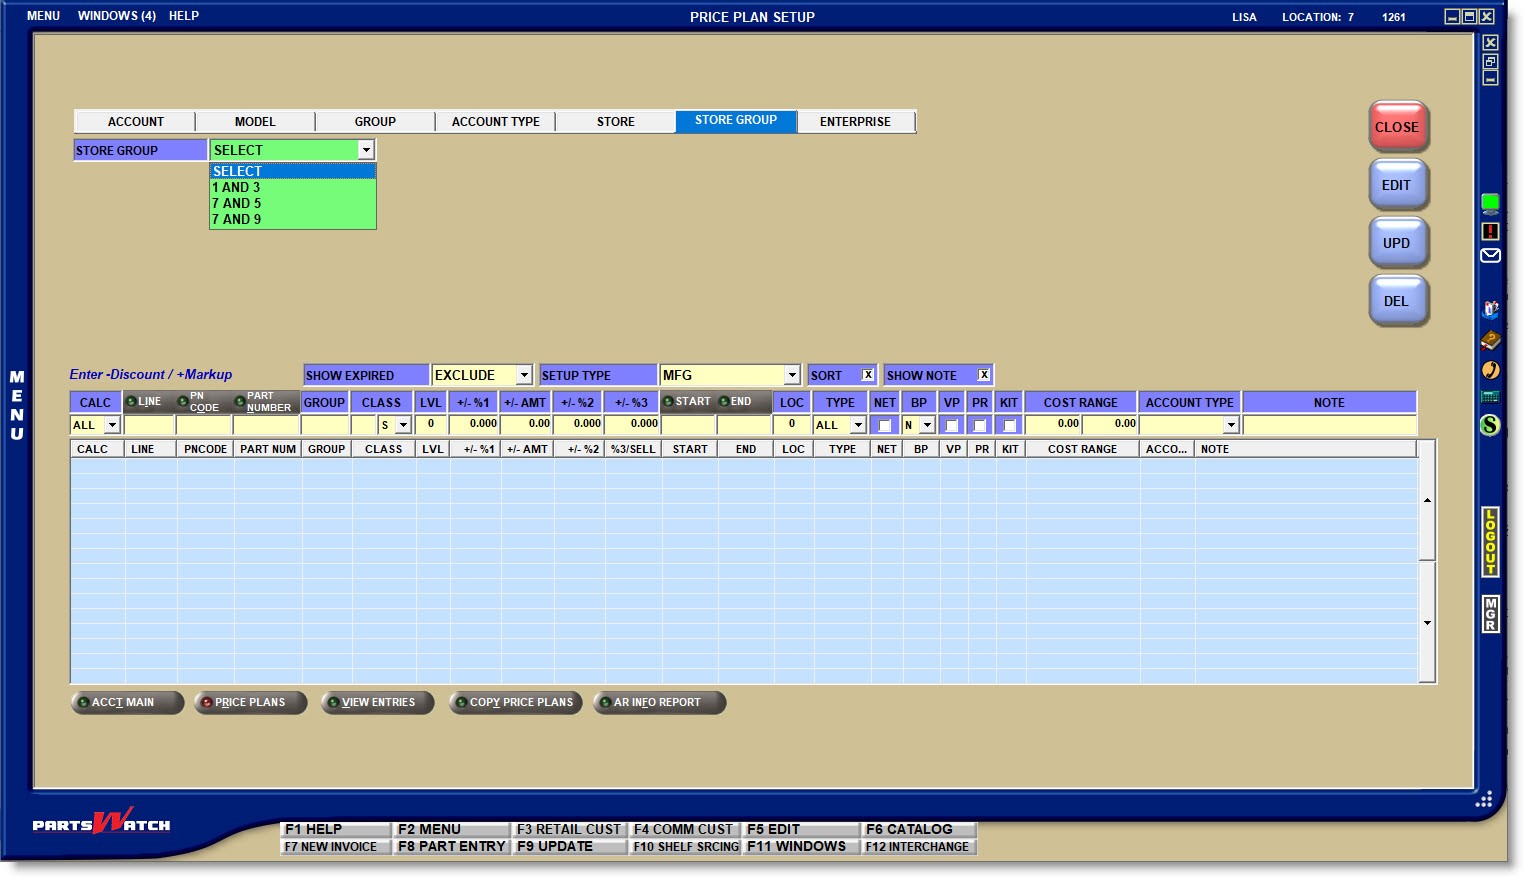
Task: Click the grid's vertical scrollbar down arrow
Action: [1427, 623]
